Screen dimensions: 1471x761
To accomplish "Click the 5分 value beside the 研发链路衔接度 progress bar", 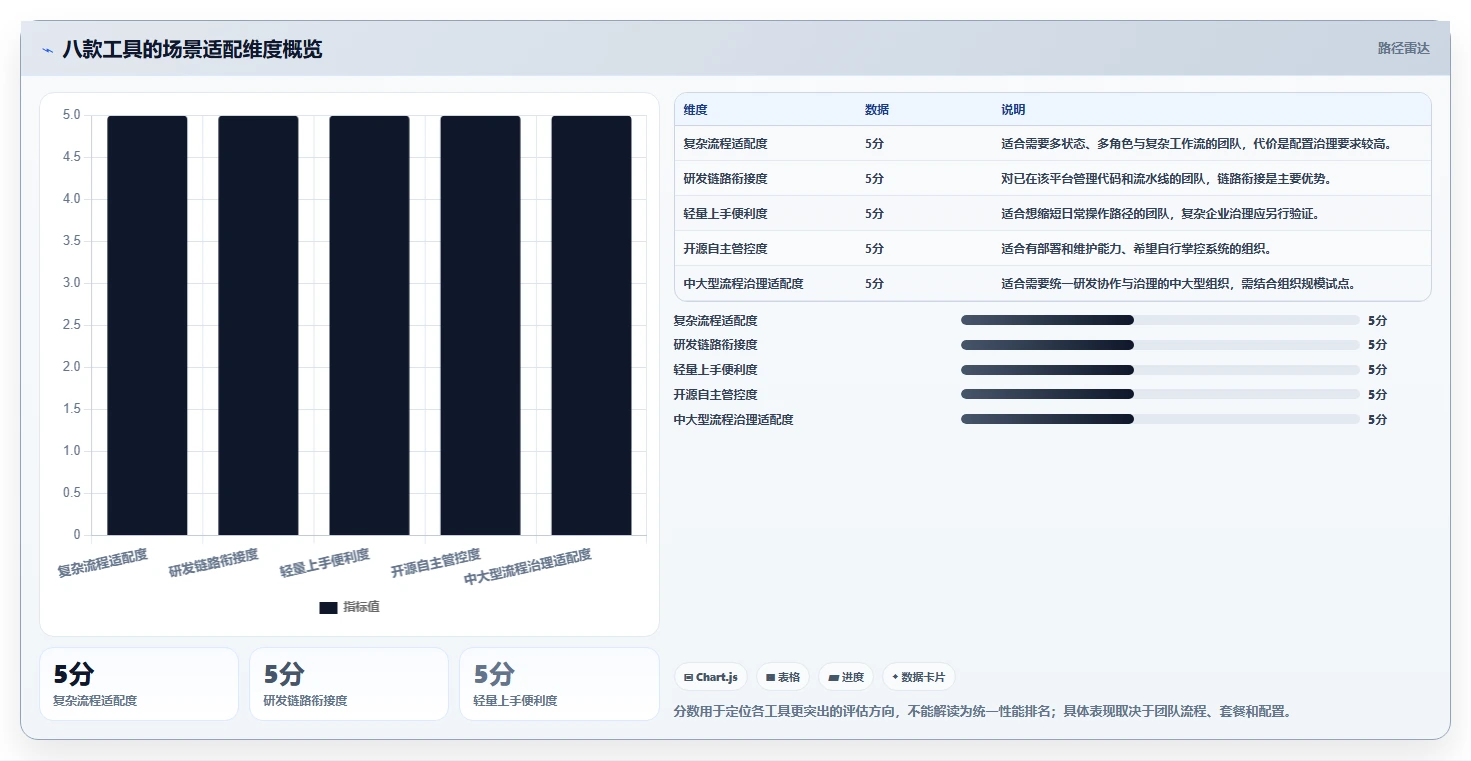I will point(1378,345).
